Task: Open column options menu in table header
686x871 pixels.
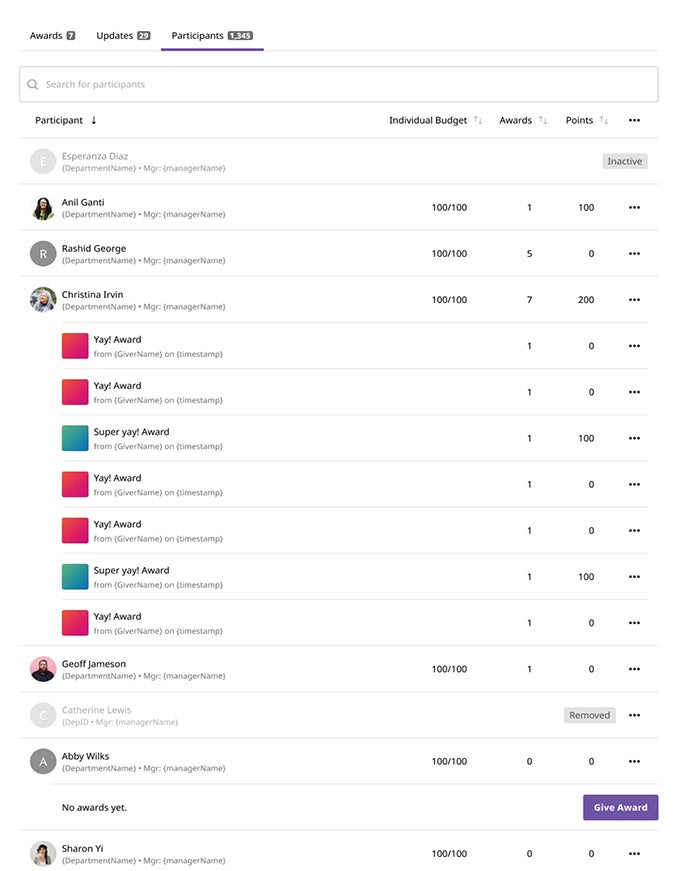Action: (634, 121)
